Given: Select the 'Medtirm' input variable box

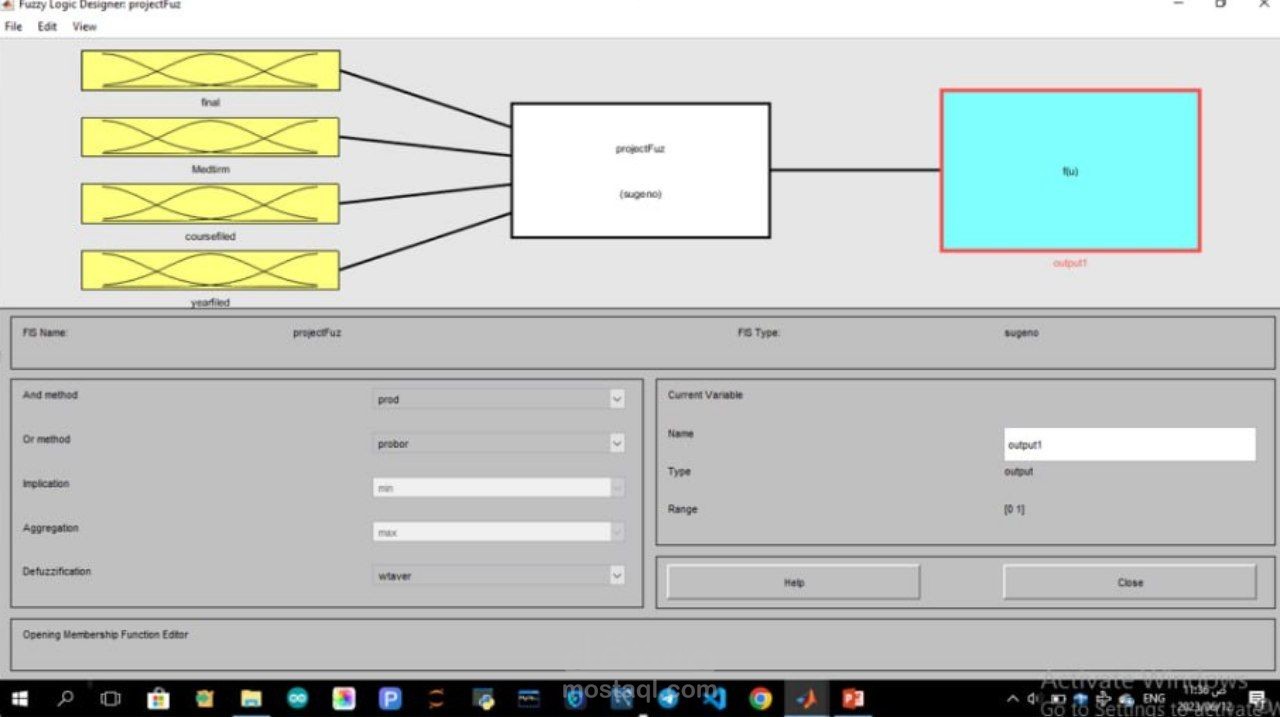Looking at the screenshot, I should (210, 137).
